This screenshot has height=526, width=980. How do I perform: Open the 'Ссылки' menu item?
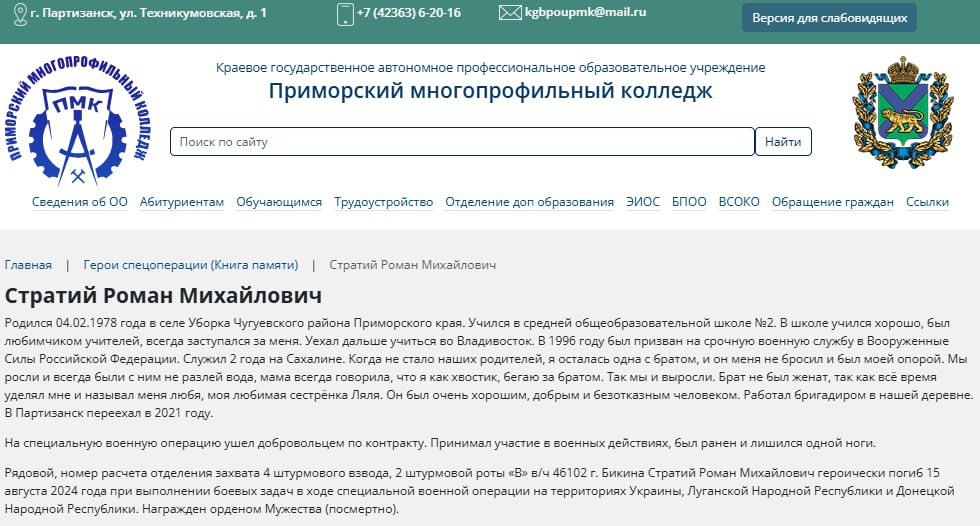click(927, 202)
